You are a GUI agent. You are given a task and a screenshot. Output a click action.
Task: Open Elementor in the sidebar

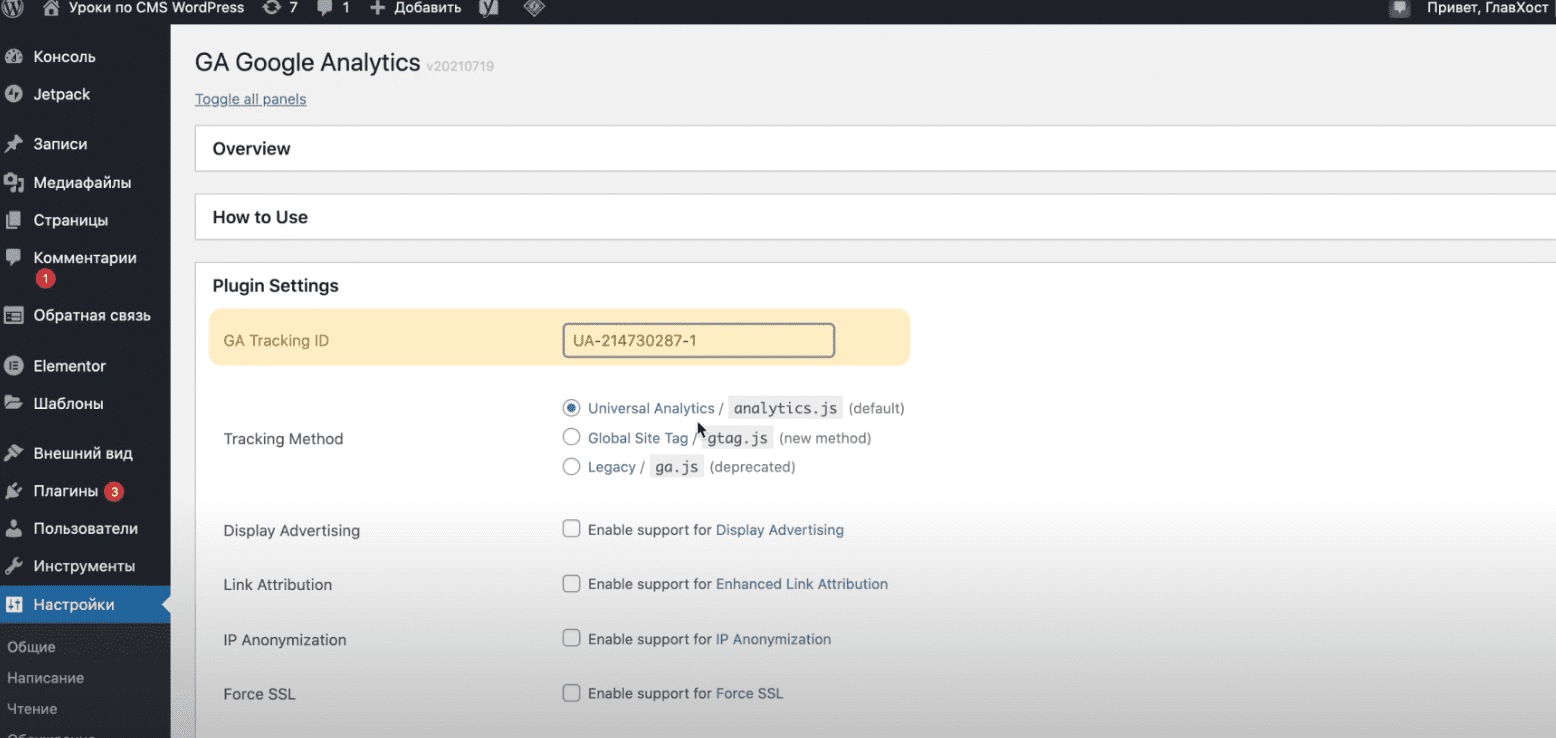click(69, 366)
